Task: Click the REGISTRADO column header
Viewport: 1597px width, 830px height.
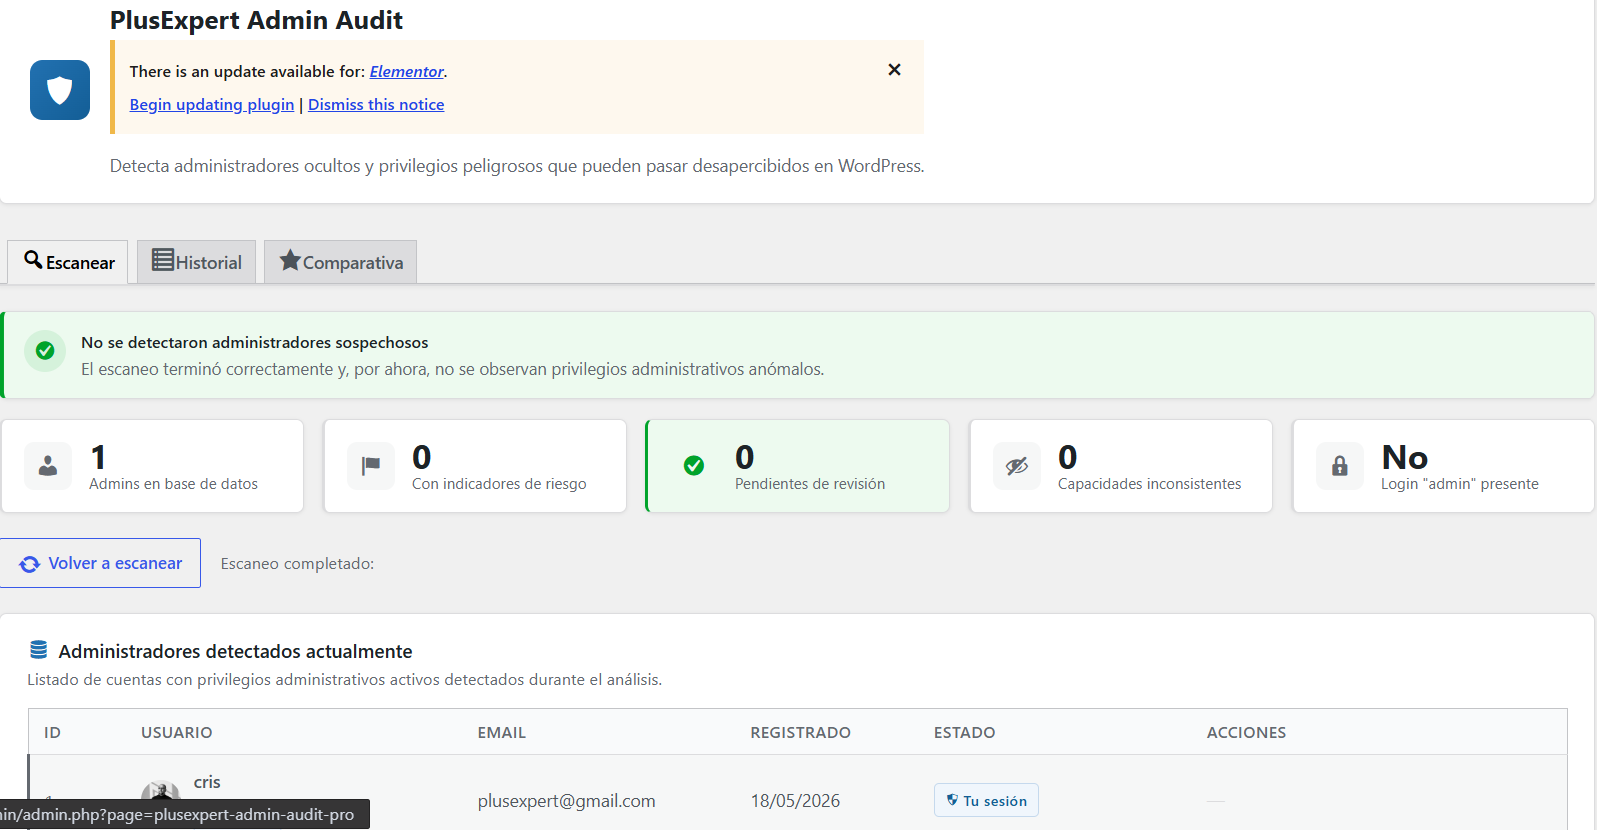Action: pos(801,733)
